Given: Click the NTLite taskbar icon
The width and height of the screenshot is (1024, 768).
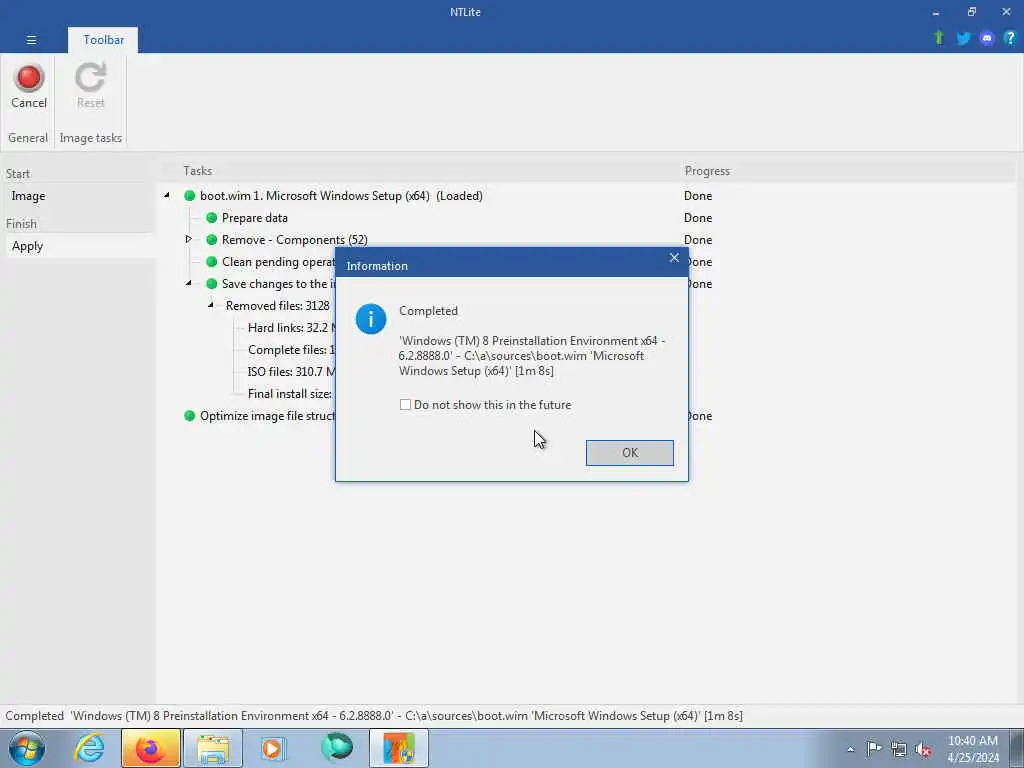Looking at the screenshot, I should point(399,748).
